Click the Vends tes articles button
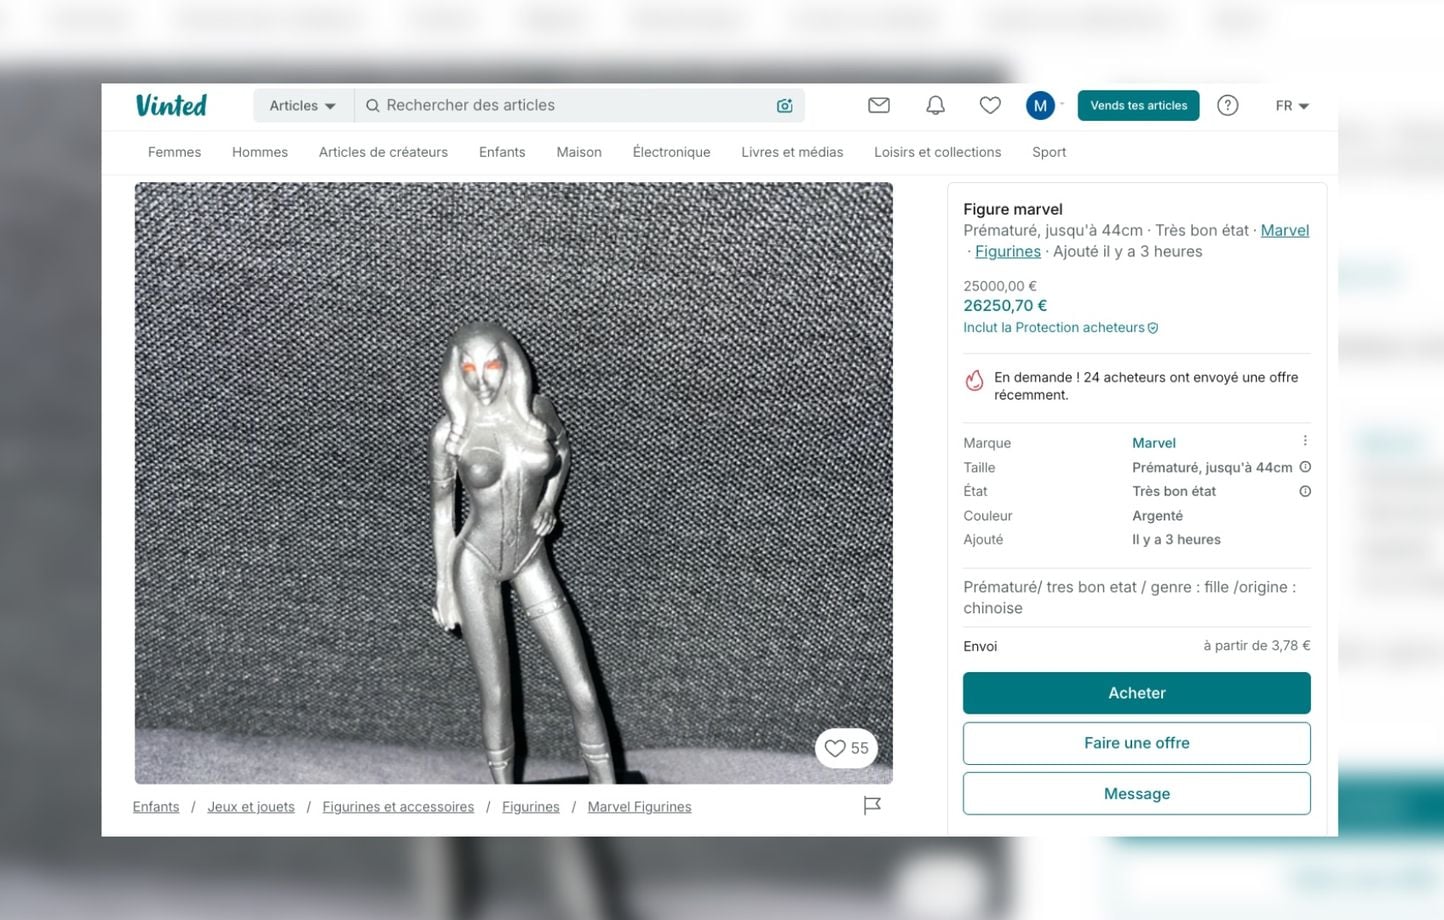Image resolution: width=1444 pixels, height=920 pixels. click(x=1138, y=105)
